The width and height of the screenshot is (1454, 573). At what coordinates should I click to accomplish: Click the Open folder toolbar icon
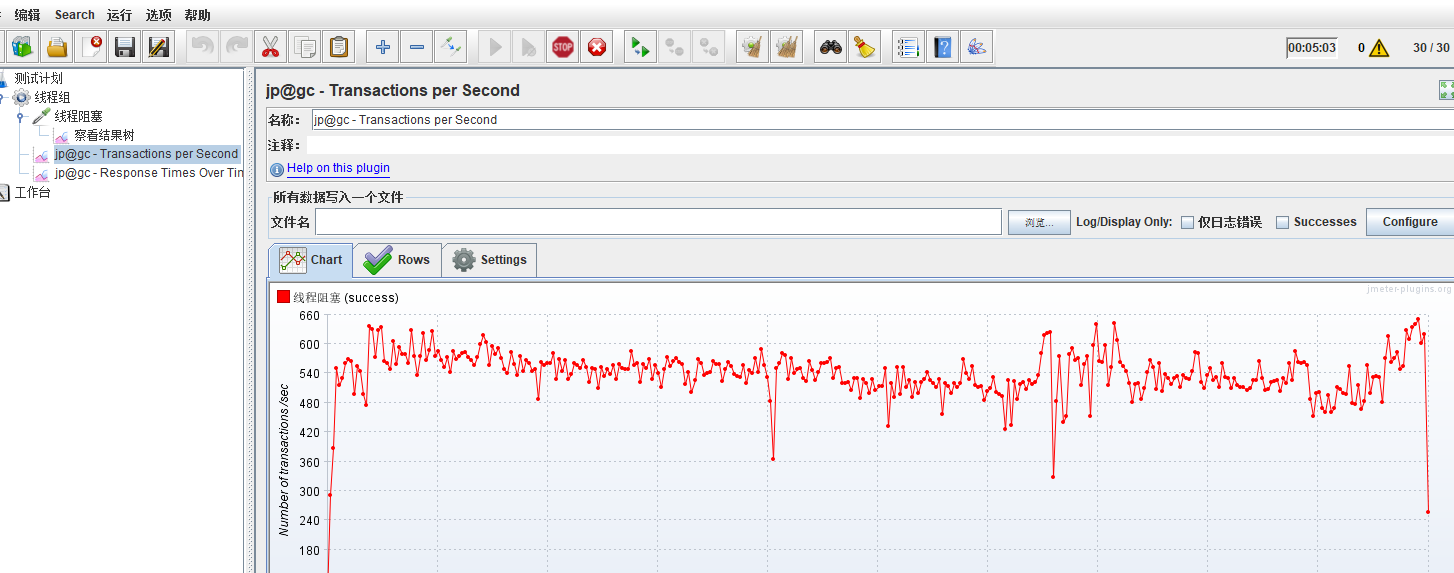(57, 46)
